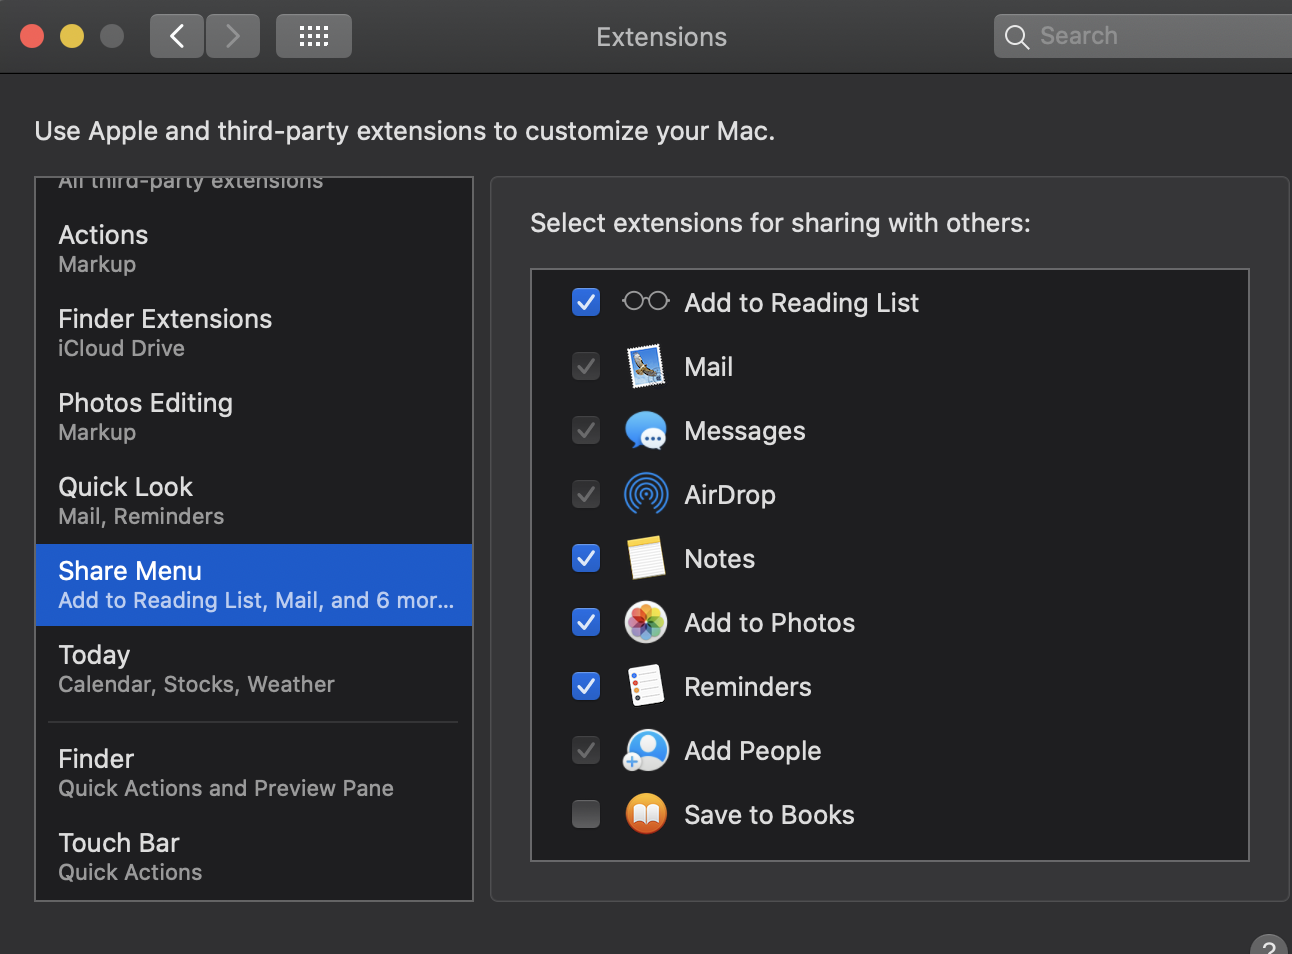Select the Share Menu category

[254, 585]
